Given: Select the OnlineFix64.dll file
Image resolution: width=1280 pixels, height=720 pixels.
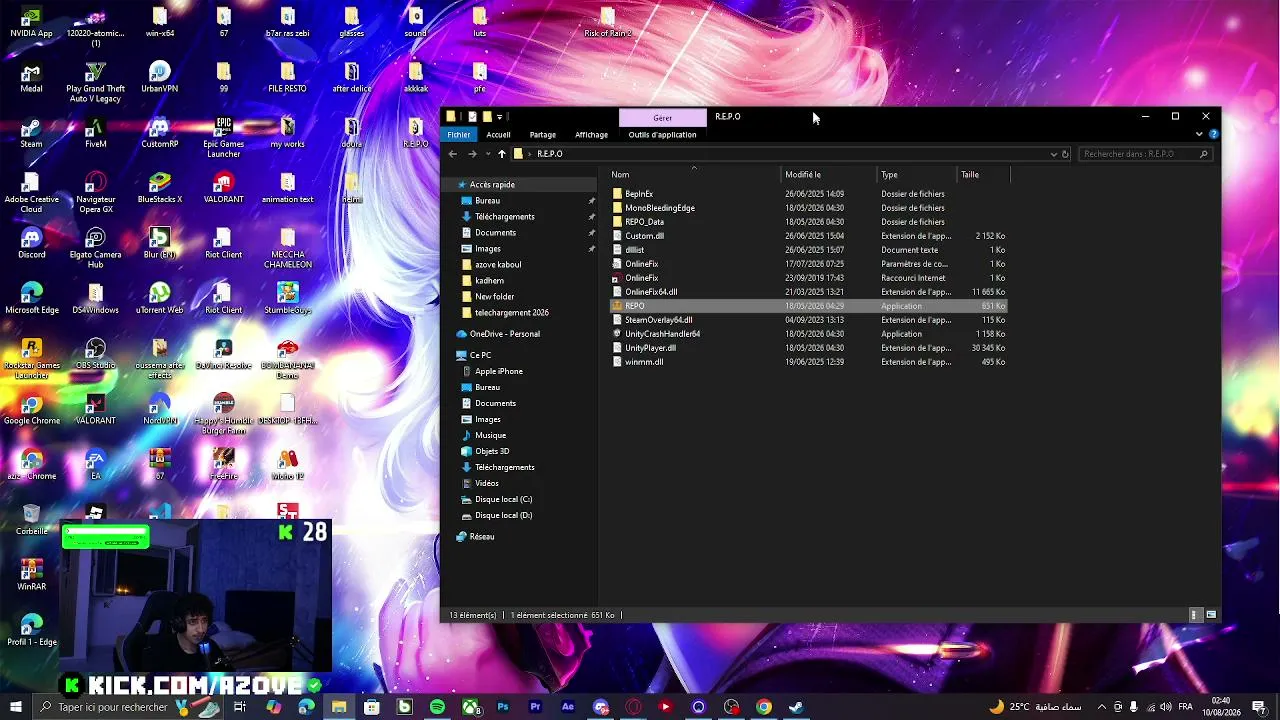Looking at the screenshot, I should [x=651, y=292].
